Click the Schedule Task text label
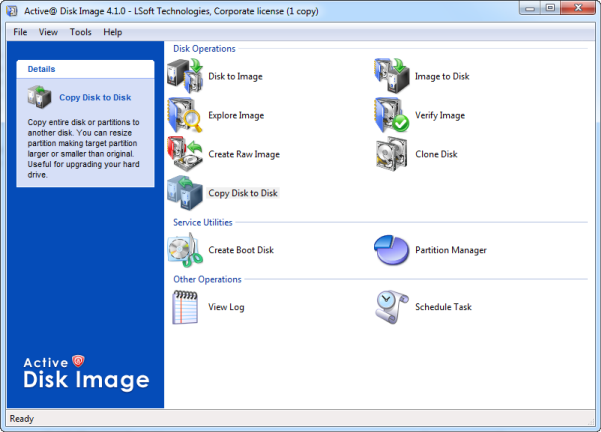The height and width of the screenshot is (432, 601). click(x=443, y=307)
